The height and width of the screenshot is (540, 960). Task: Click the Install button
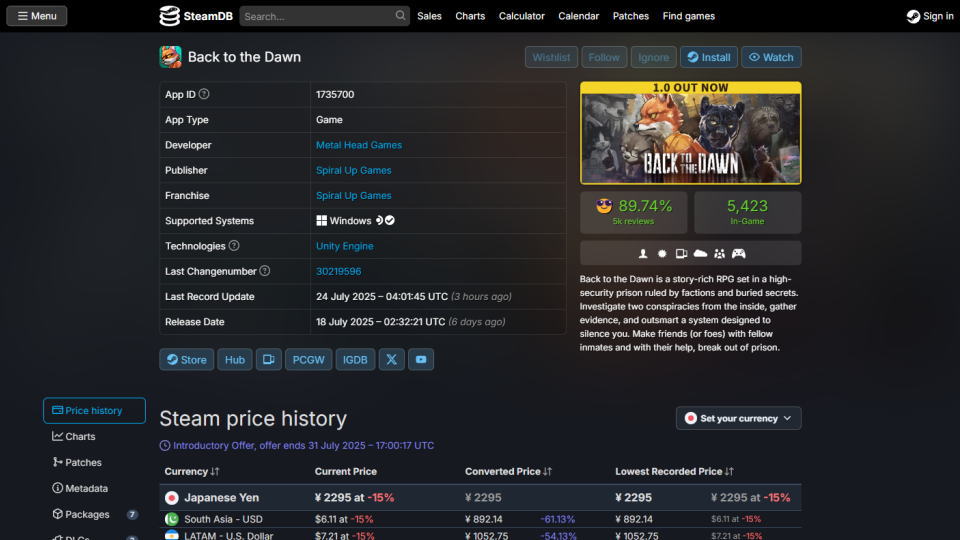pyautogui.click(x=708, y=57)
